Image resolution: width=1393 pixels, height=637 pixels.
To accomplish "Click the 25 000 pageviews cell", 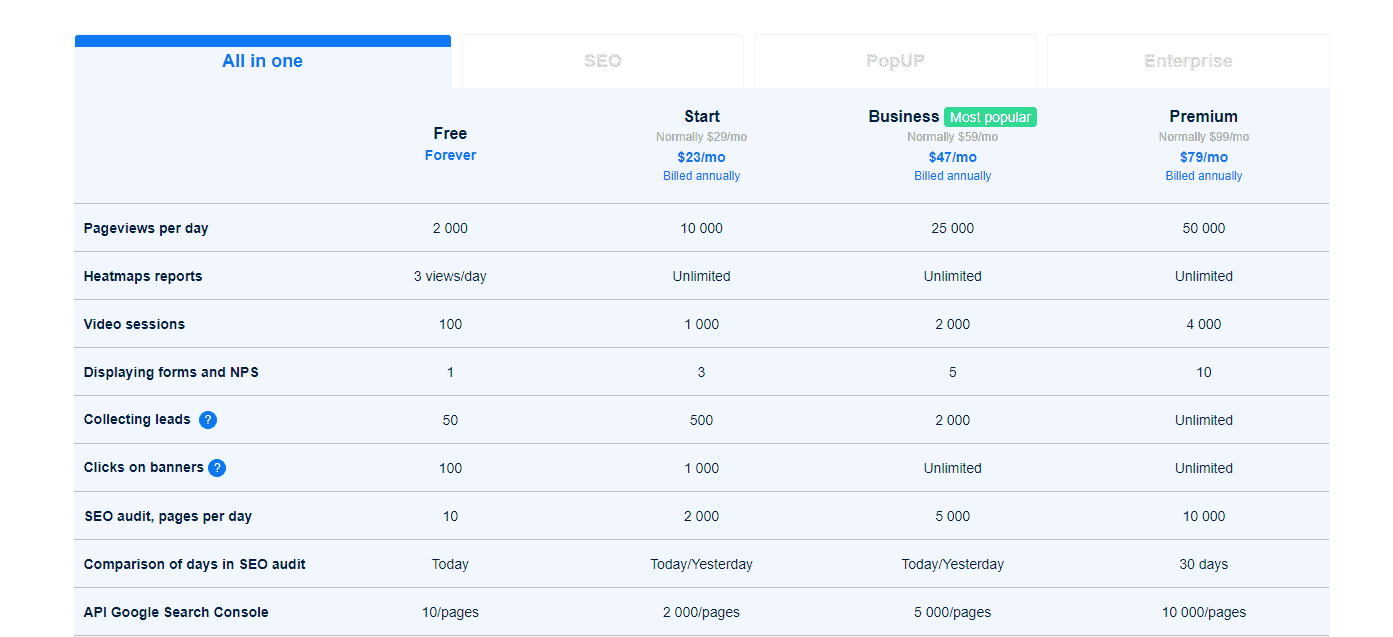I will [x=953, y=228].
